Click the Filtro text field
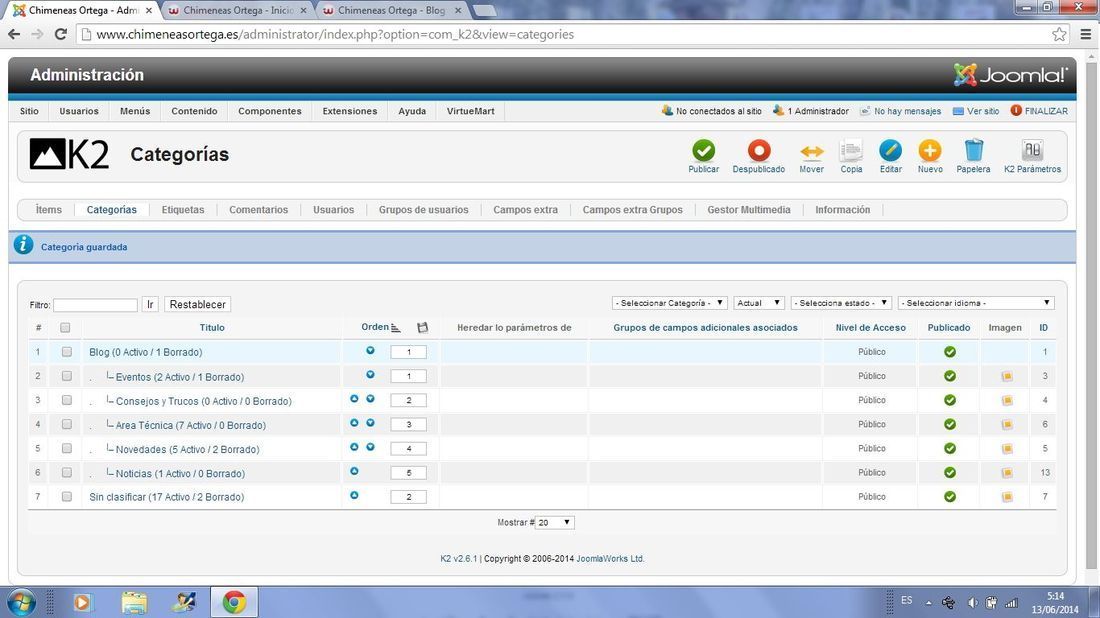The image size is (1100, 618). point(95,305)
